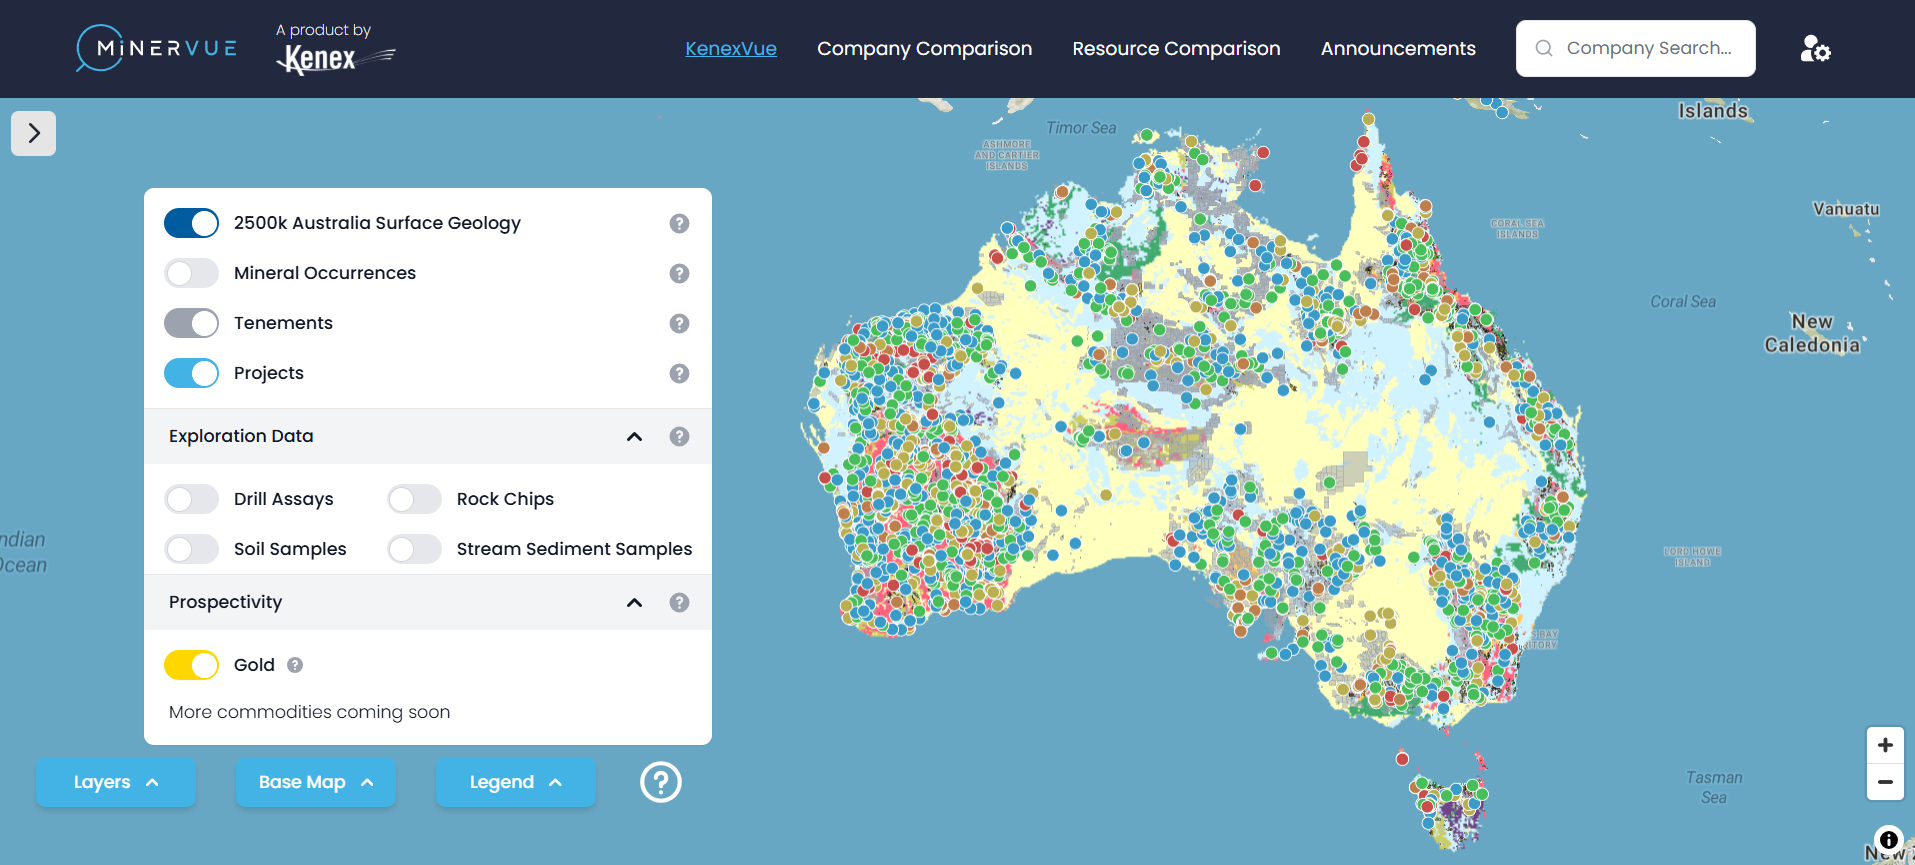Open the Company Comparison page
1915x865 pixels.
point(924,49)
